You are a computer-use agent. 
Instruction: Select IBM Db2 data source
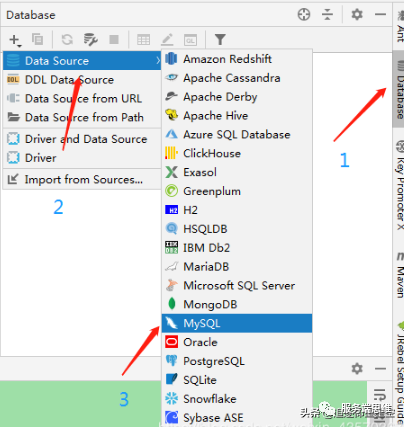237,248
